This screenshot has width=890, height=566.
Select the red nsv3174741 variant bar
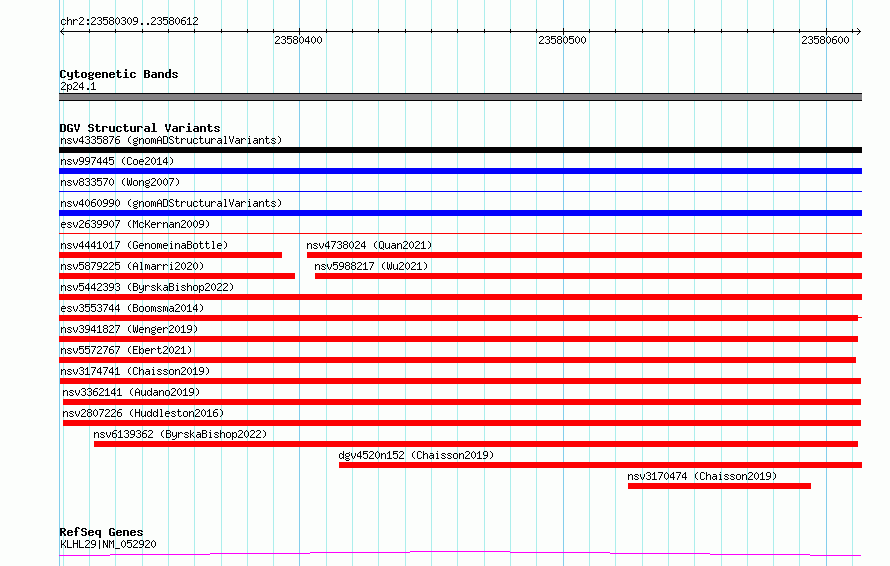[460, 381]
